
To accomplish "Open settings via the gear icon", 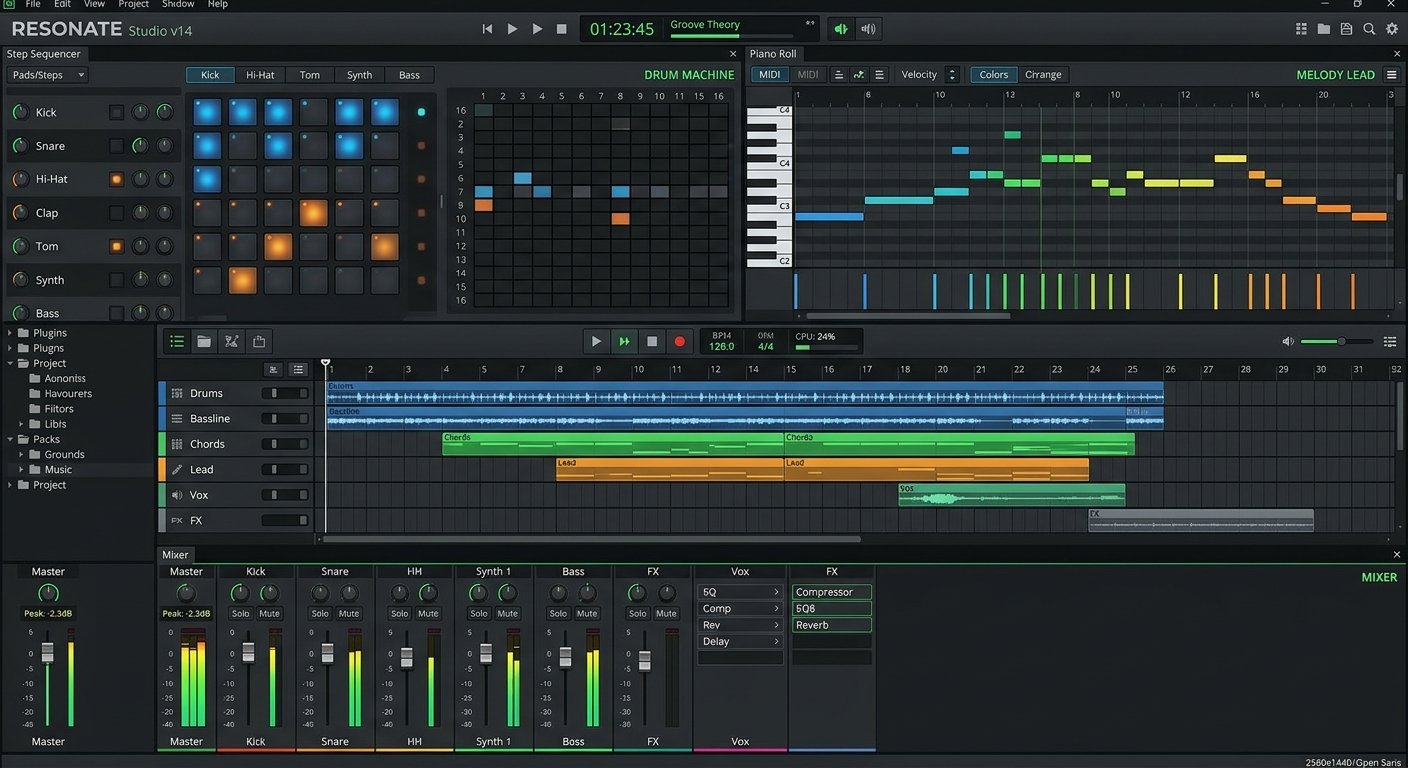I will (x=1391, y=29).
